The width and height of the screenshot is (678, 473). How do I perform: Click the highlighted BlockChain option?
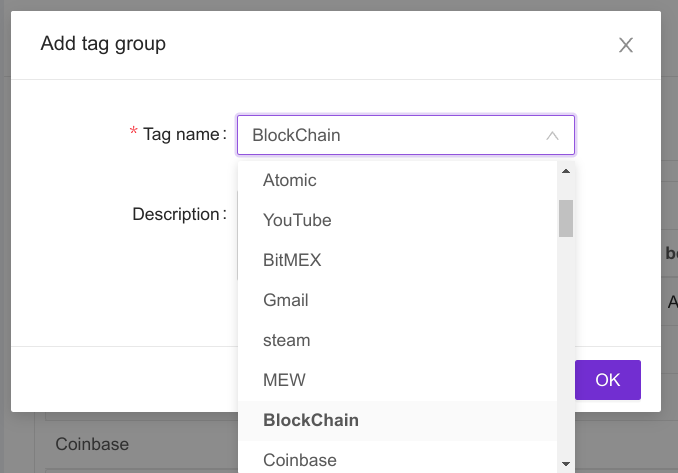(311, 420)
